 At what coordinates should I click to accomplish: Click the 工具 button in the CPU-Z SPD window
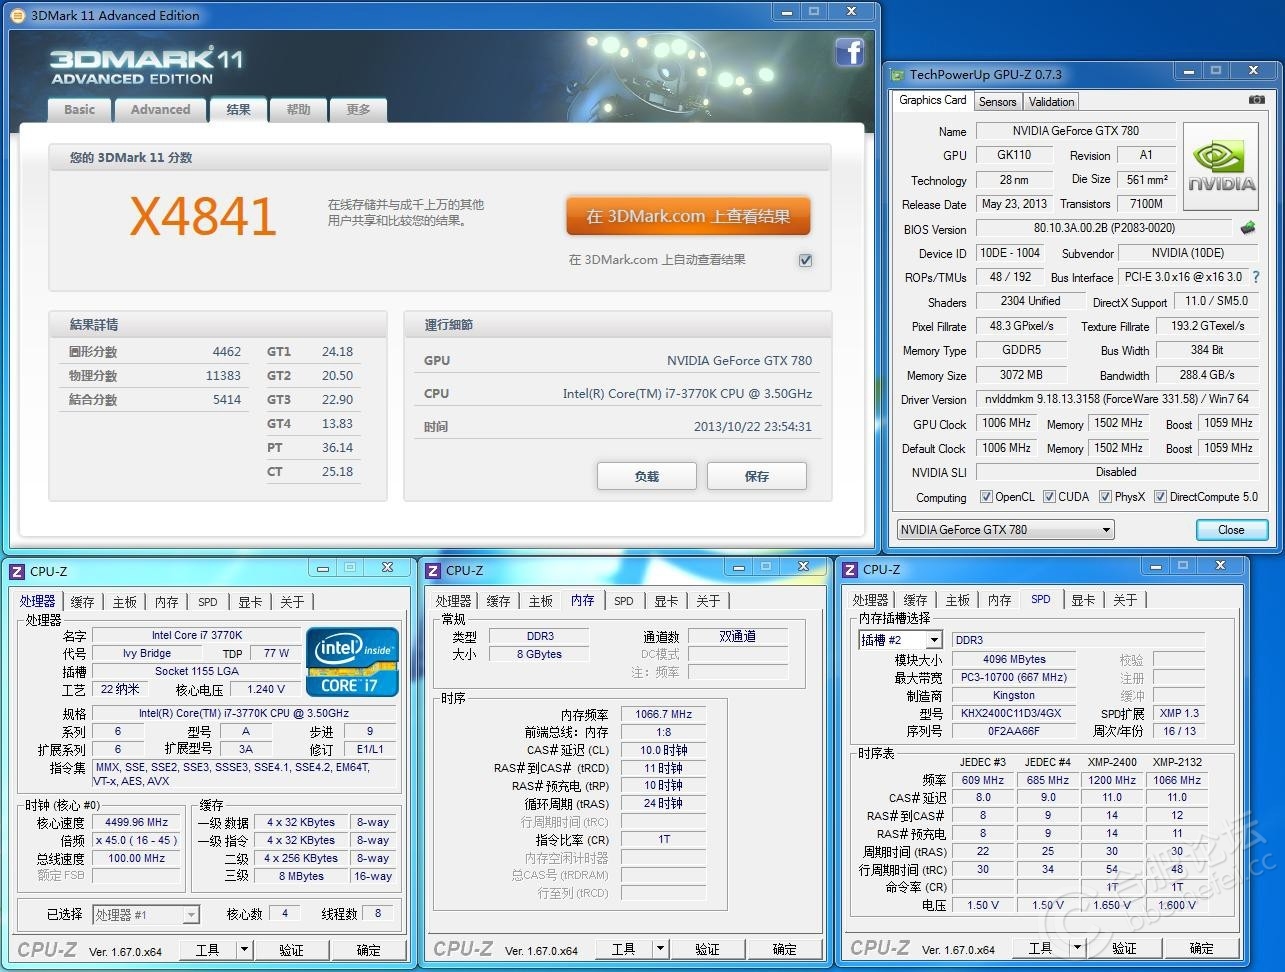point(1040,947)
